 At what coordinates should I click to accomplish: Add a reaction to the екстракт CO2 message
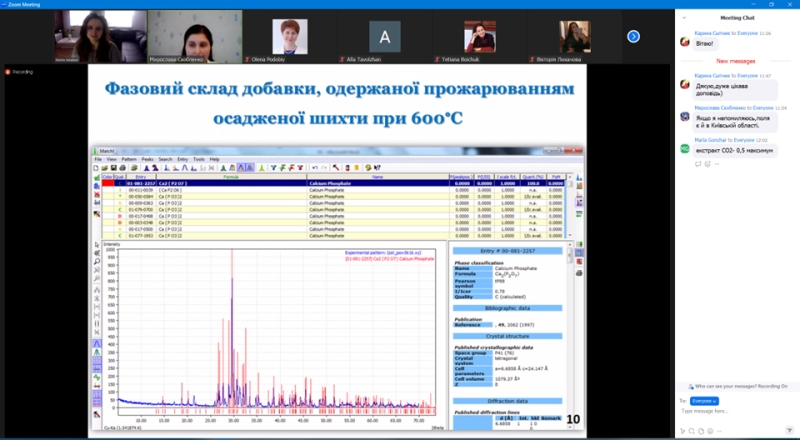707,164
